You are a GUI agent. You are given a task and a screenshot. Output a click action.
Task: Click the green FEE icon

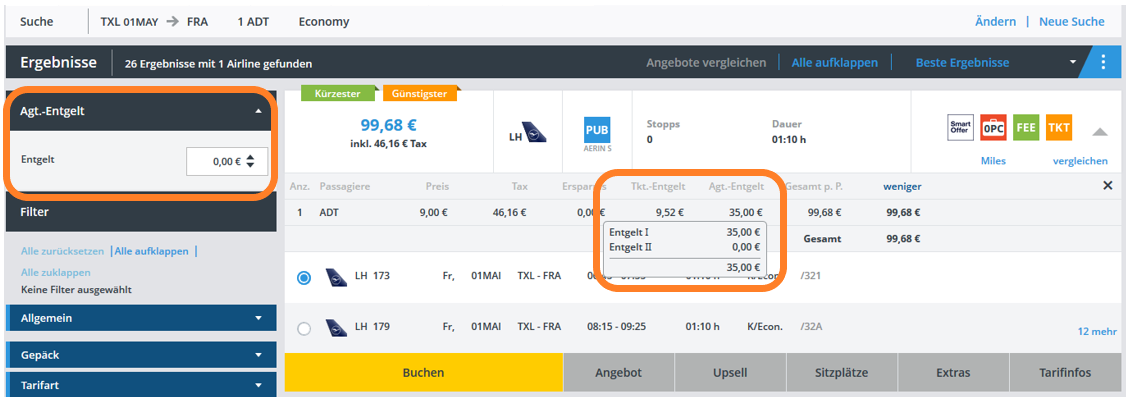1026,128
